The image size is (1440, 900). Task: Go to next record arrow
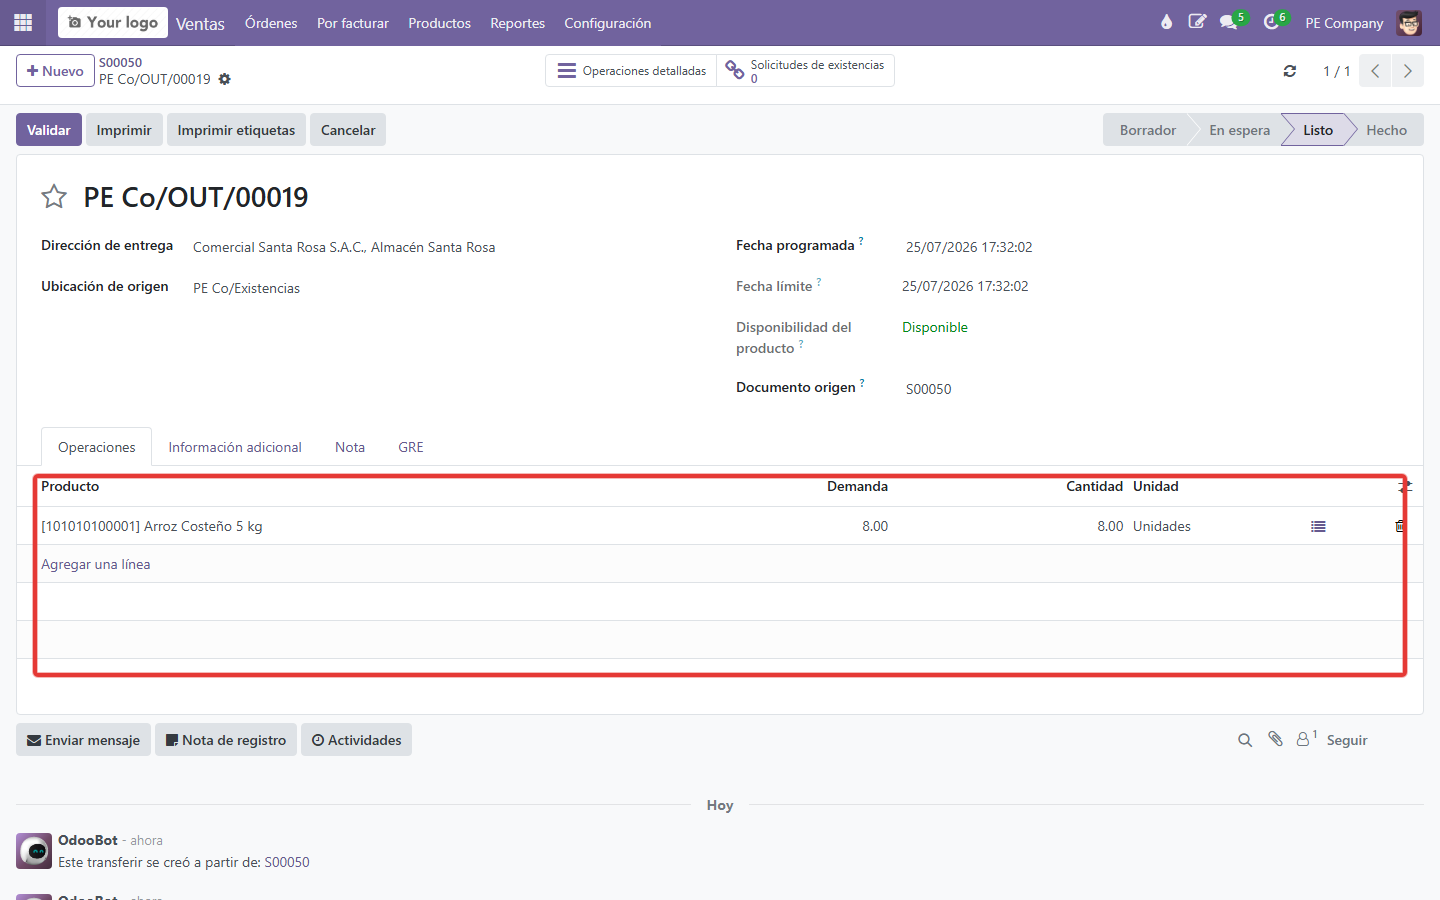(1407, 71)
